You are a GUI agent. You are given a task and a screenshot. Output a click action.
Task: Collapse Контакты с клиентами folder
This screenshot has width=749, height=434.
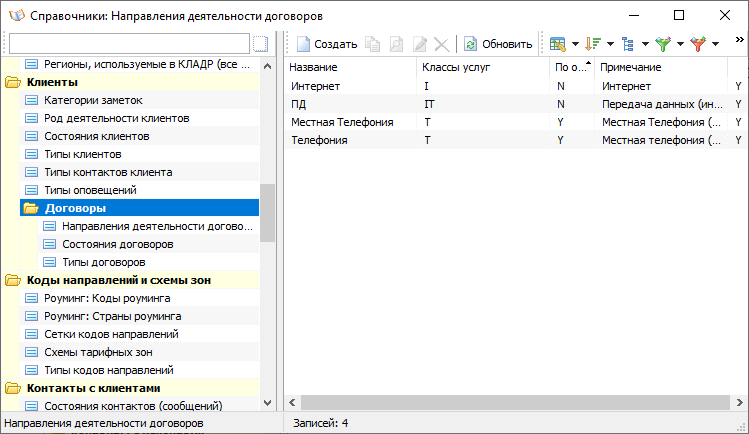point(13,388)
